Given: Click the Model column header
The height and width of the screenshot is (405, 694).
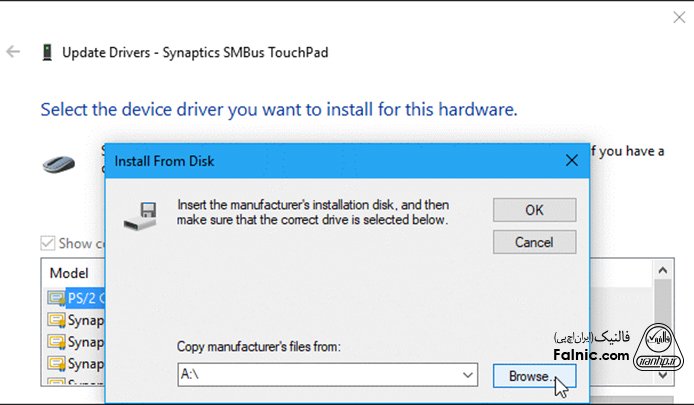Looking at the screenshot, I should click(x=70, y=273).
